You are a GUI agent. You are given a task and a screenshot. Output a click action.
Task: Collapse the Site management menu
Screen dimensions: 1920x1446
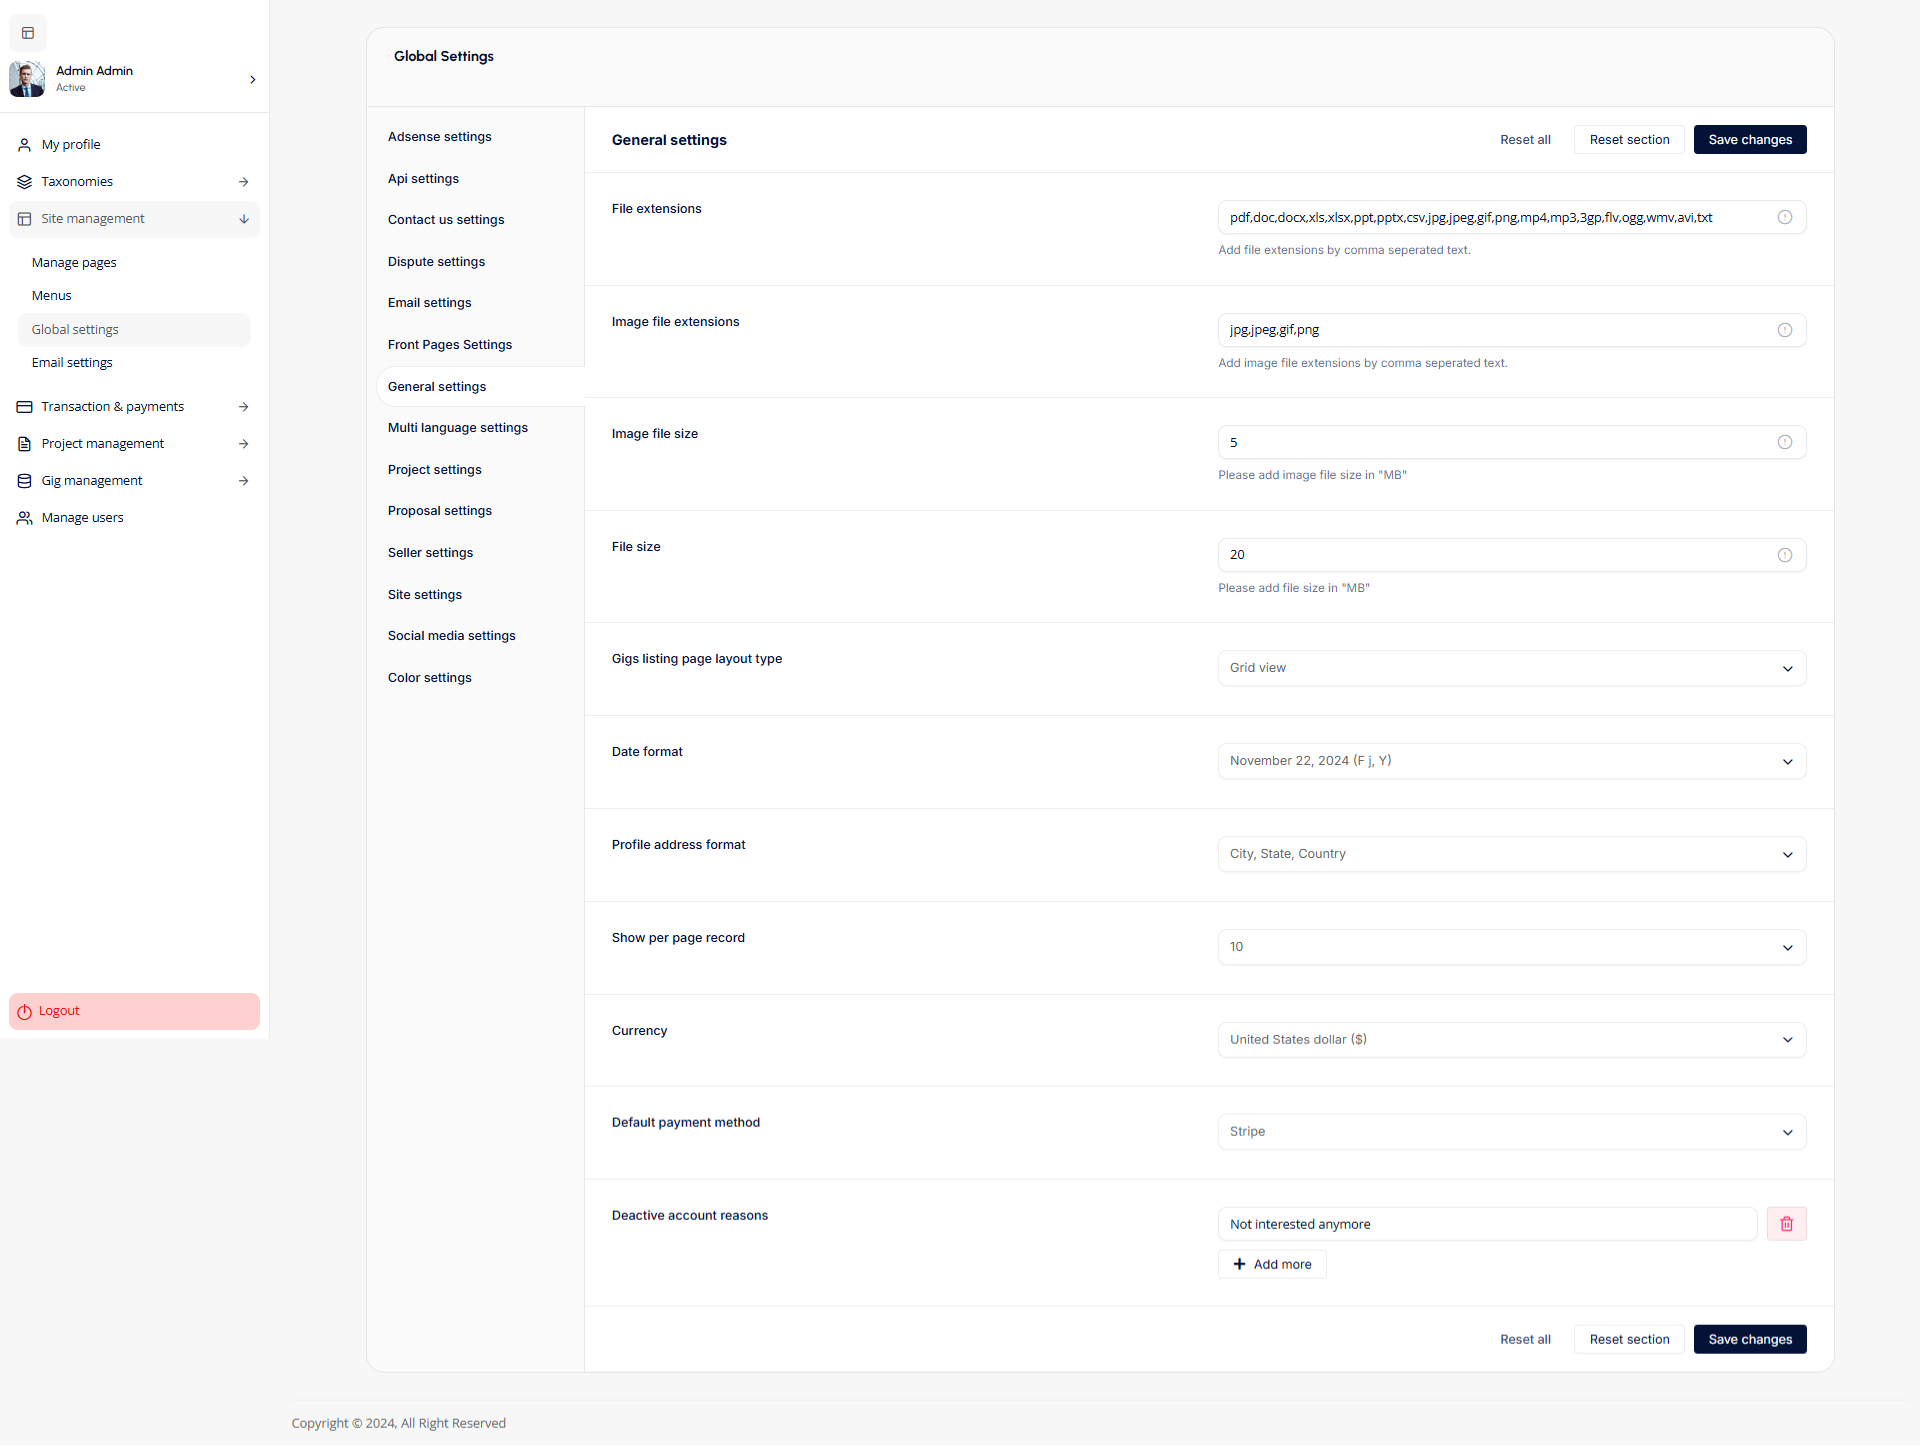243,219
